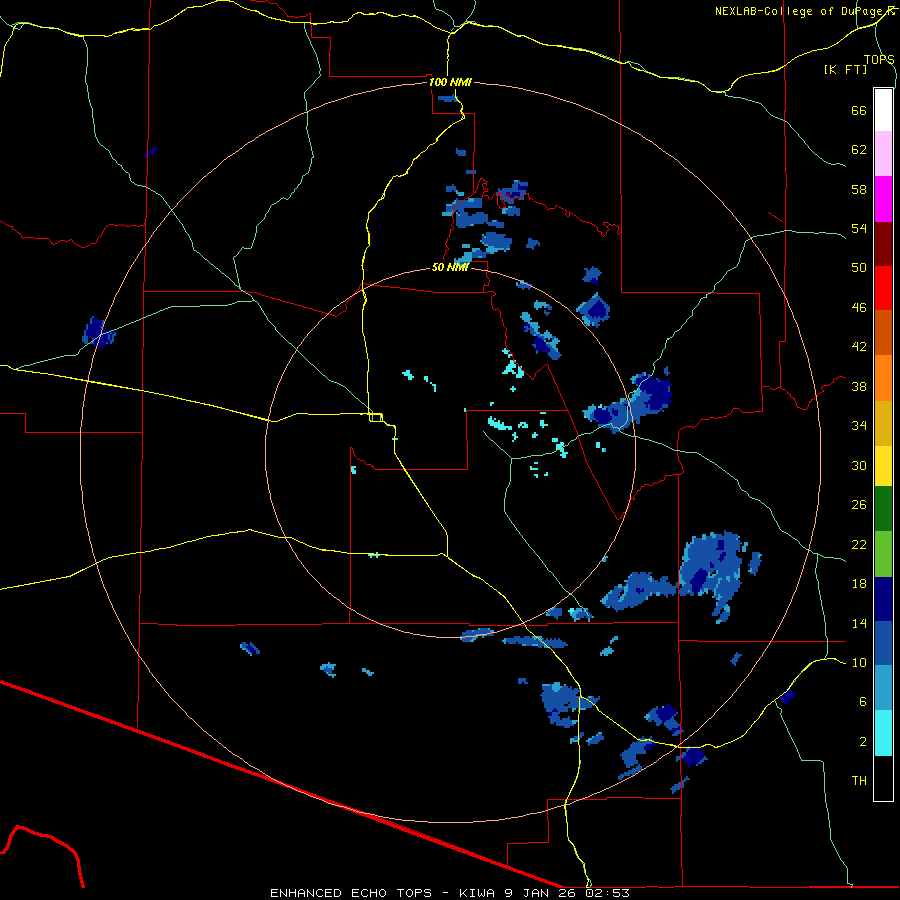Click the navy blue legend color band
Screen dimensions: 900x900
coord(883,599)
